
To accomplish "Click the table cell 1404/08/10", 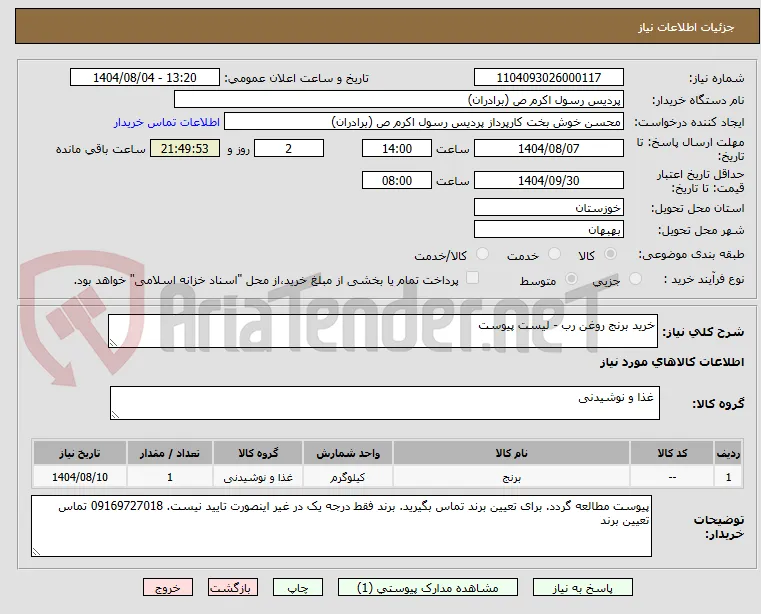I will point(80,478).
